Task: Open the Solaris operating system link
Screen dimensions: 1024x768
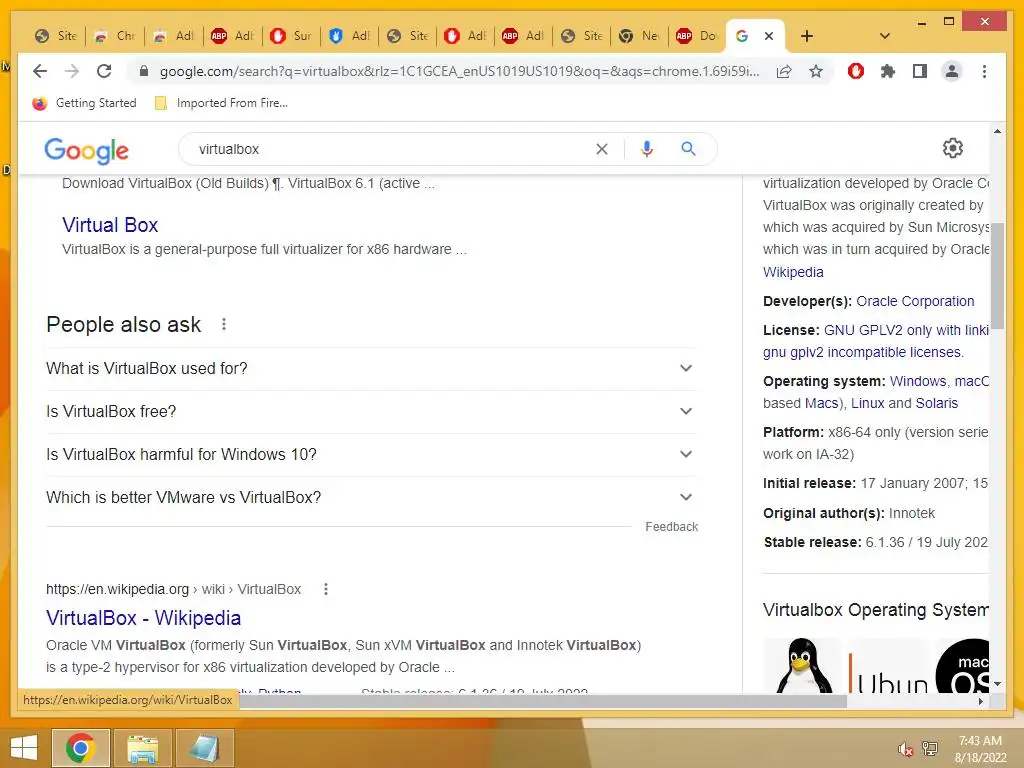Action: click(x=936, y=403)
